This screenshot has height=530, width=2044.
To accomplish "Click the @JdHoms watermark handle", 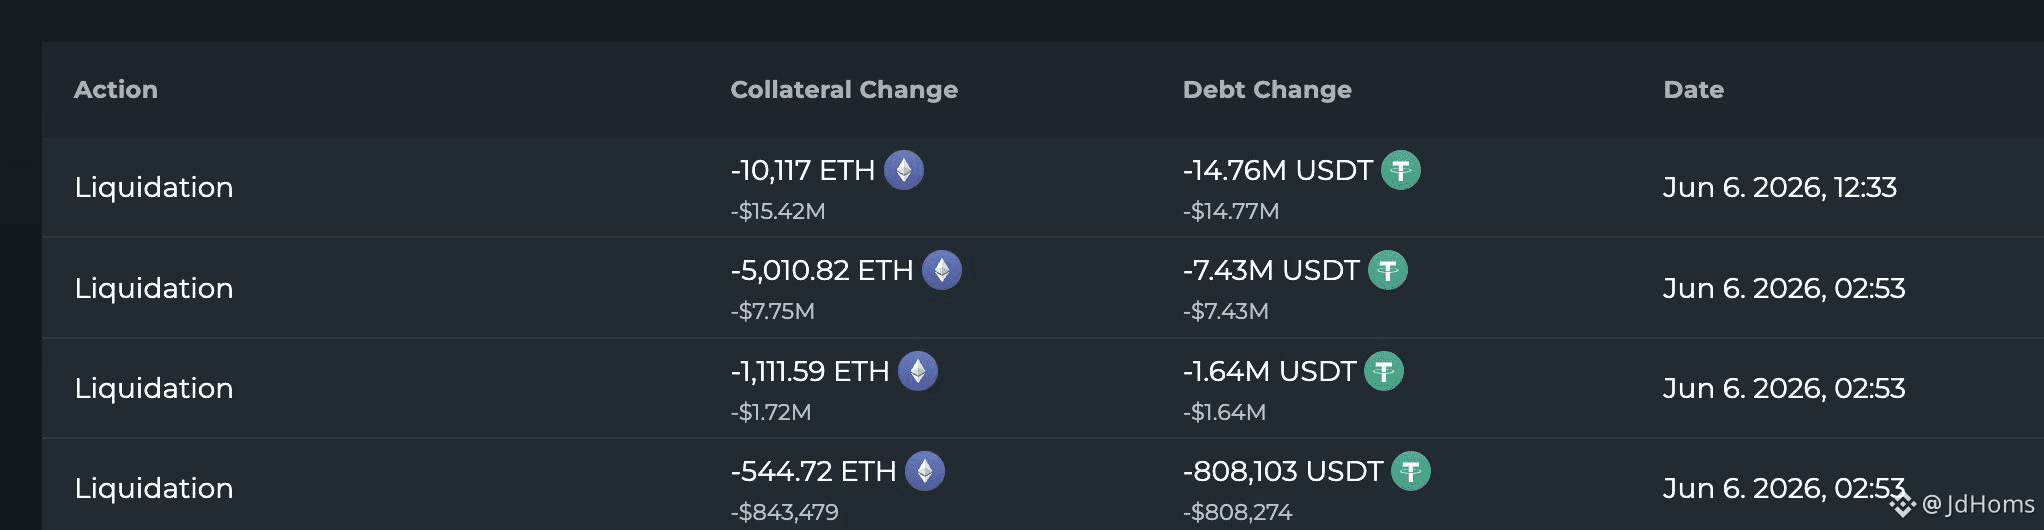I will click(1978, 504).
